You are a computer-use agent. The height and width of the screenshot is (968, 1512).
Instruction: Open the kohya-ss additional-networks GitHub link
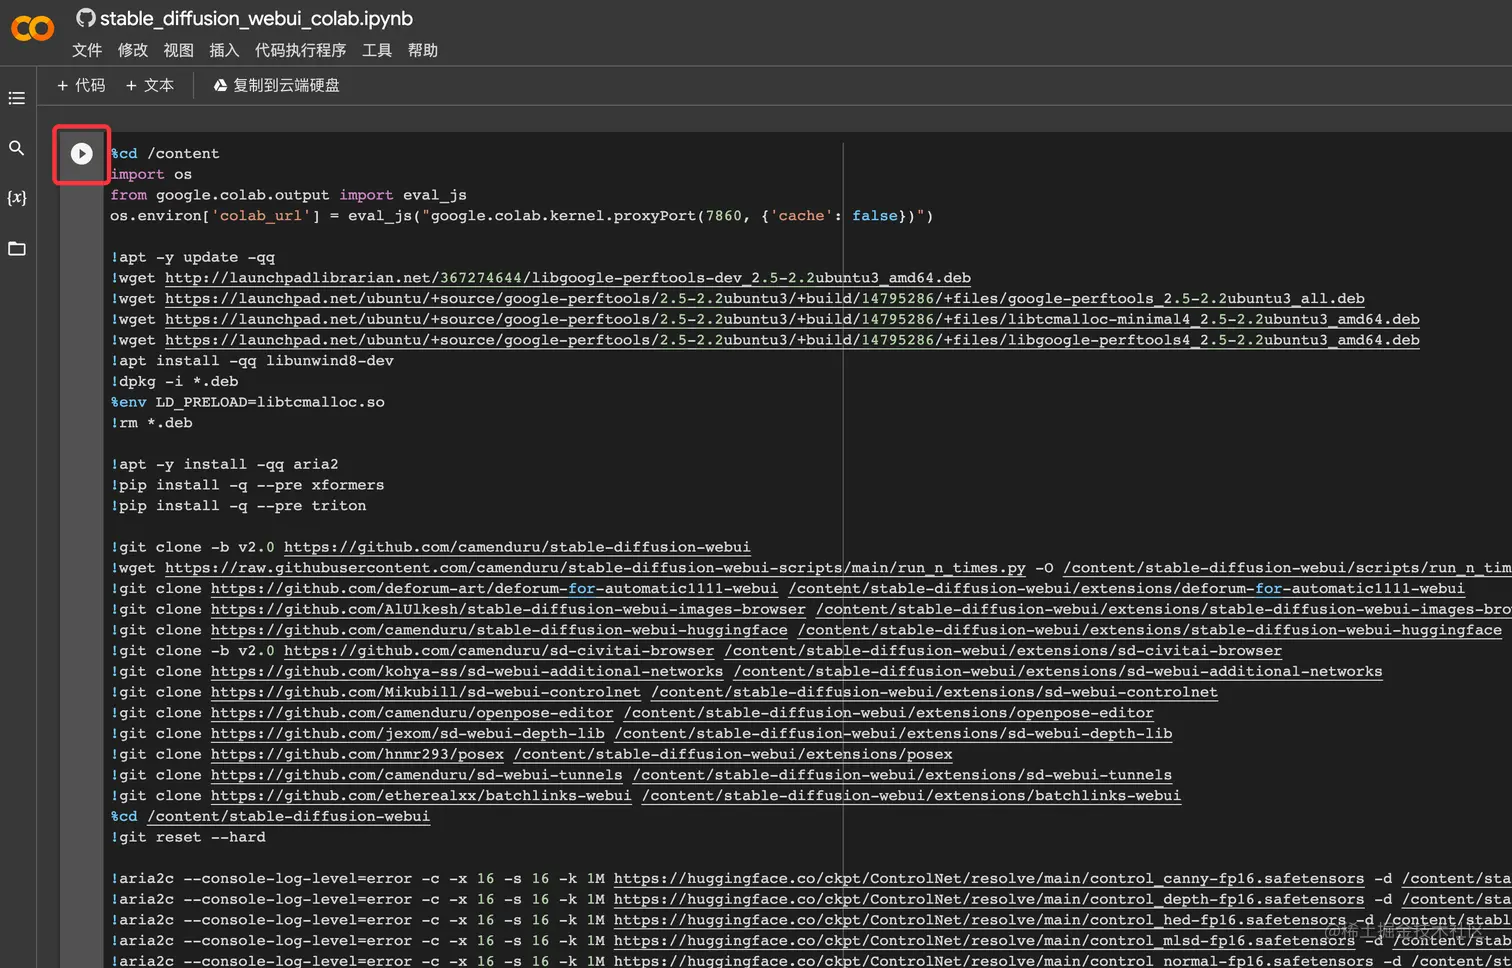point(467,672)
